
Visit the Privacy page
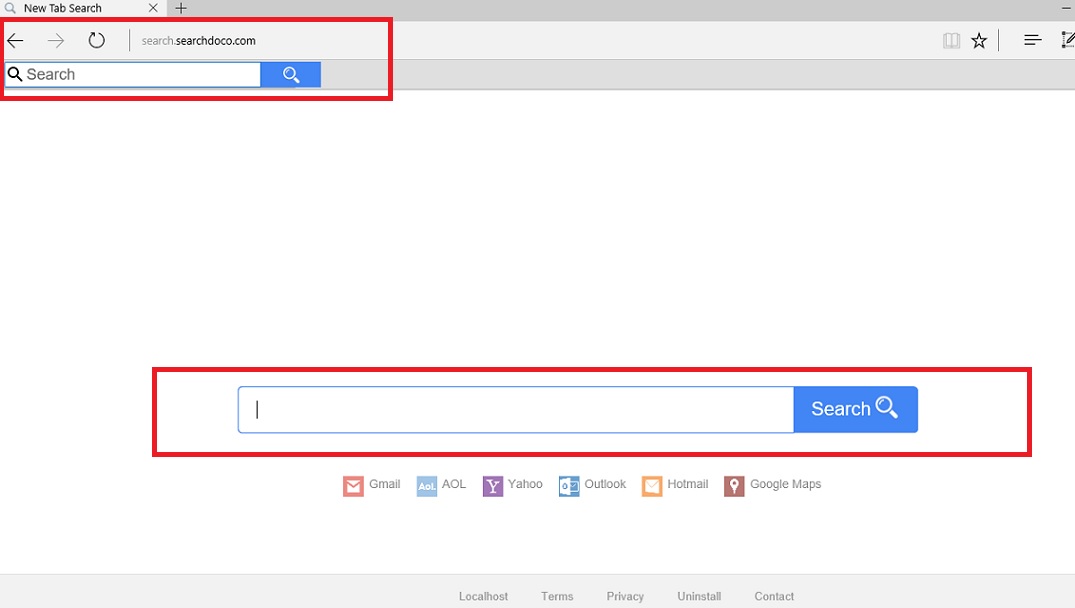(x=625, y=595)
